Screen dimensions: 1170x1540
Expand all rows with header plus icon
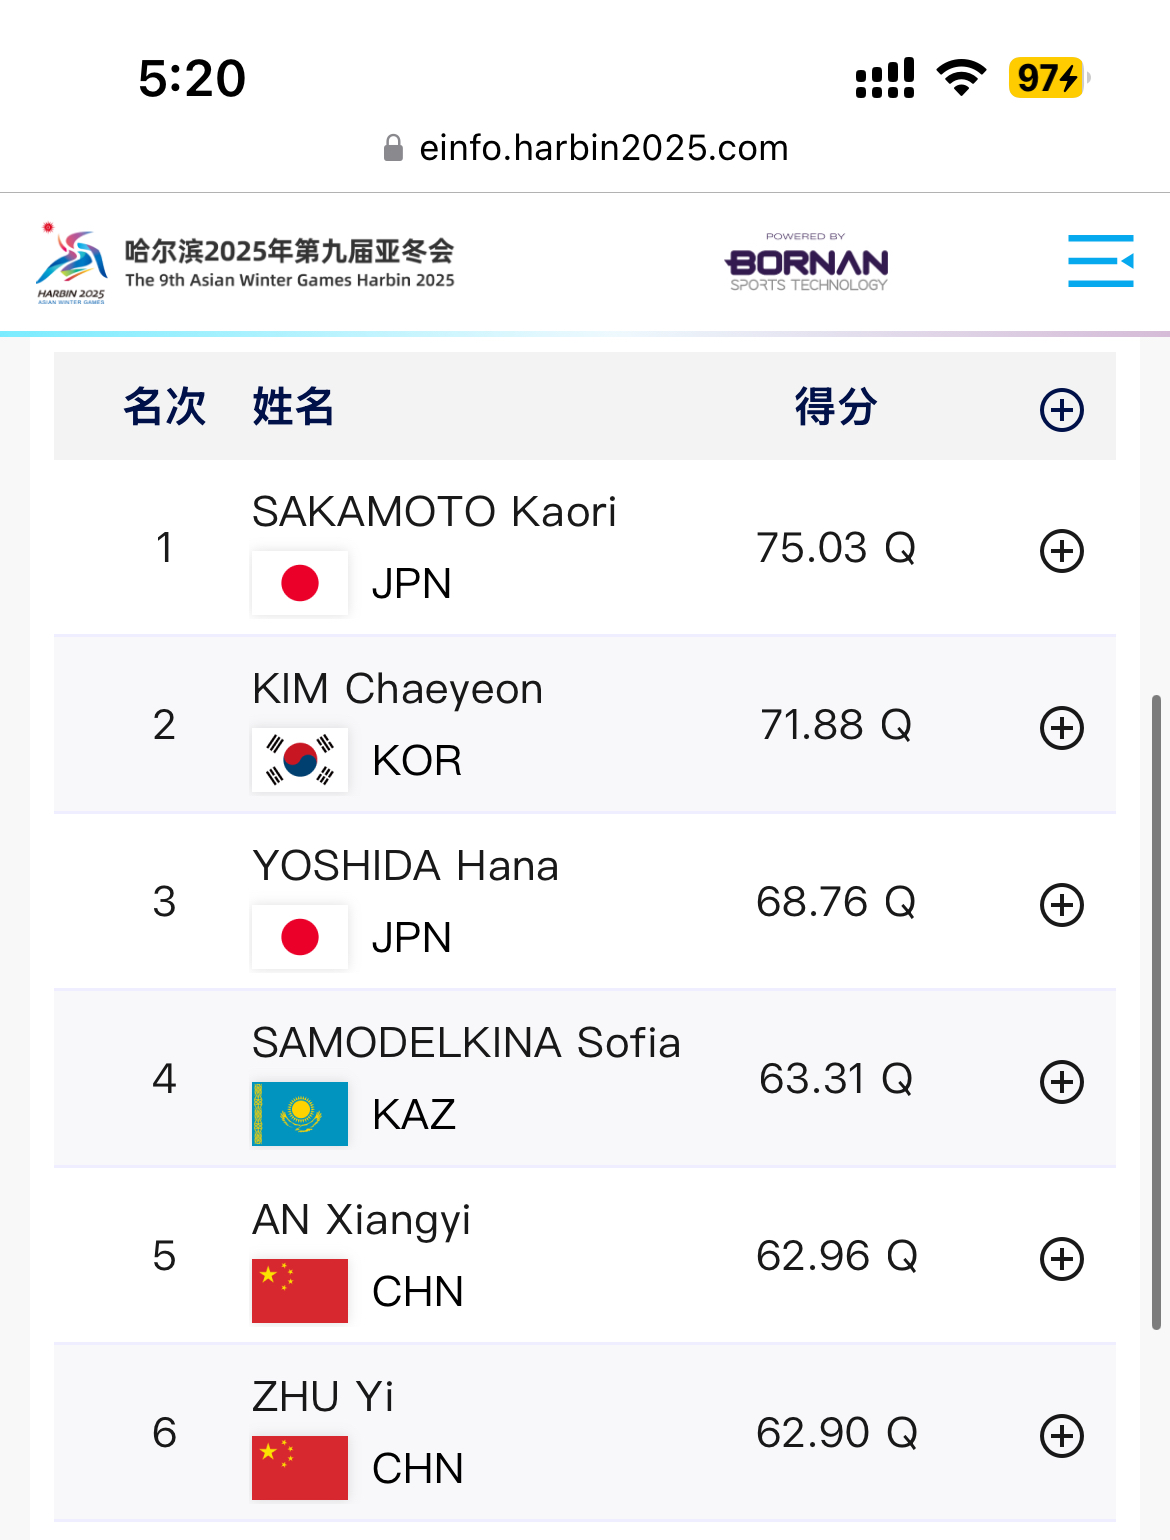click(x=1062, y=410)
